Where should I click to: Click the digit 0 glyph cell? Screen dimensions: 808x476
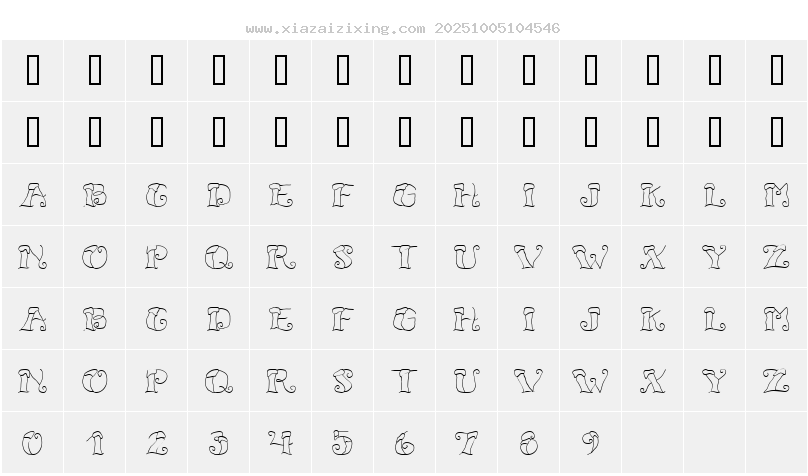coord(33,442)
